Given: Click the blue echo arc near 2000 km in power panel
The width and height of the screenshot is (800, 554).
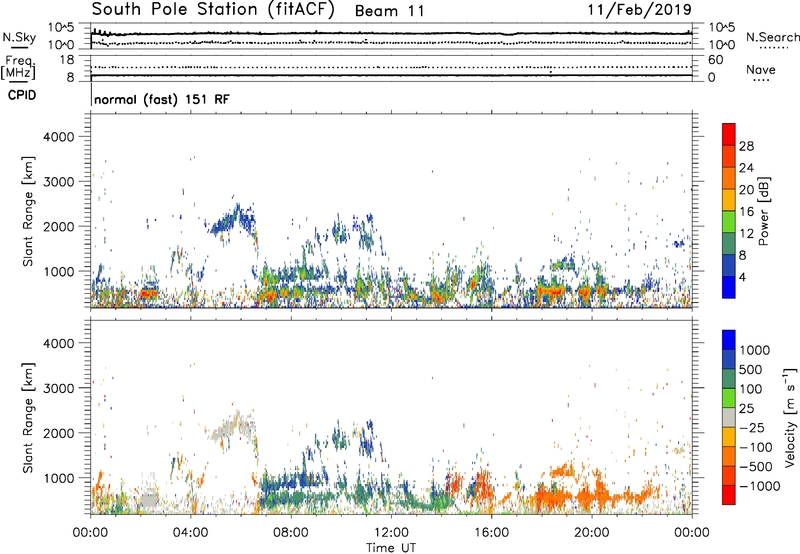Looking at the screenshot, I should (x=232, y=219).
